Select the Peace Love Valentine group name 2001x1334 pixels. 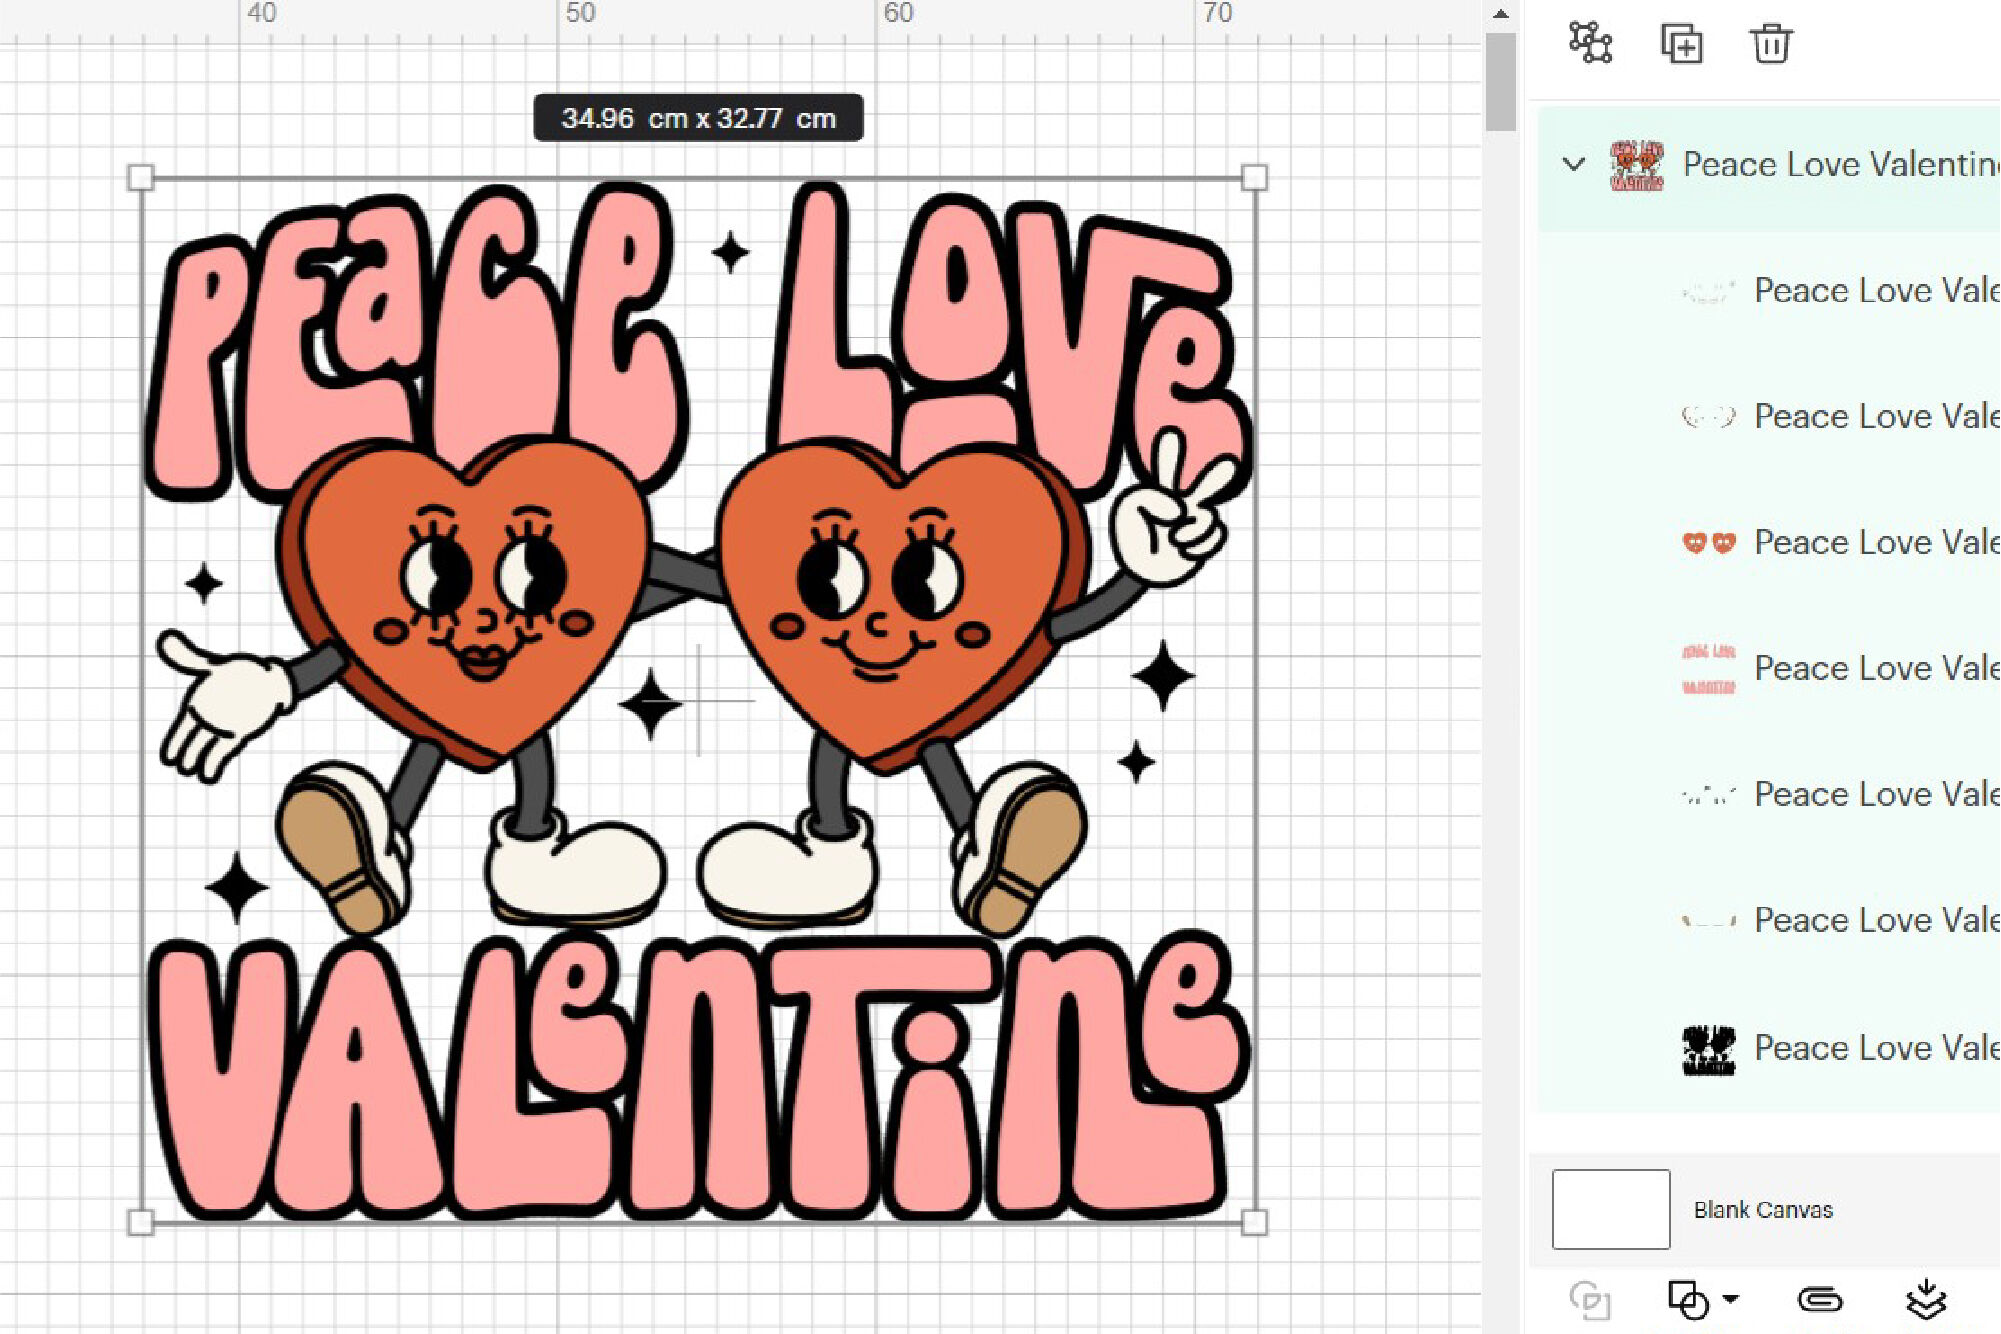pyautogui.click(x=1841, y=164)
